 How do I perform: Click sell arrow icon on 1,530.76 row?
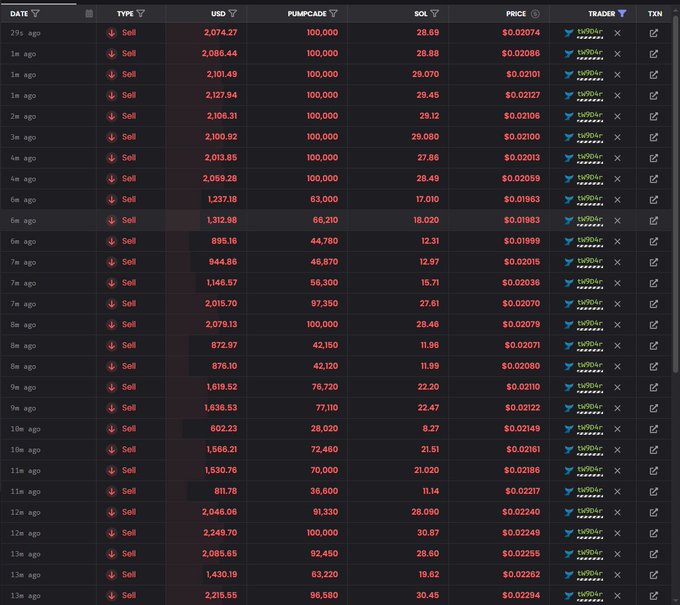111,471
